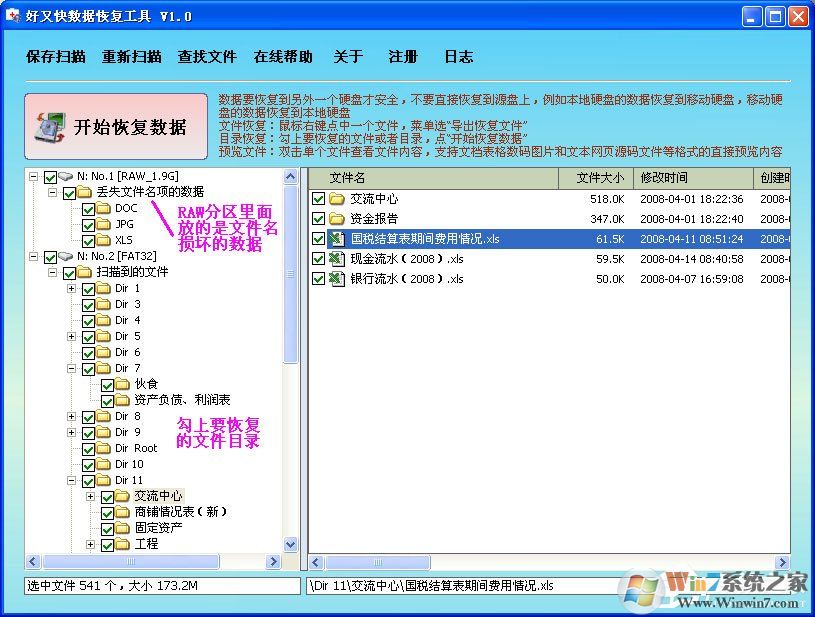
Task: Click the Excel icon next to 银行流水（2008）.xls
Action: [337, 278]
